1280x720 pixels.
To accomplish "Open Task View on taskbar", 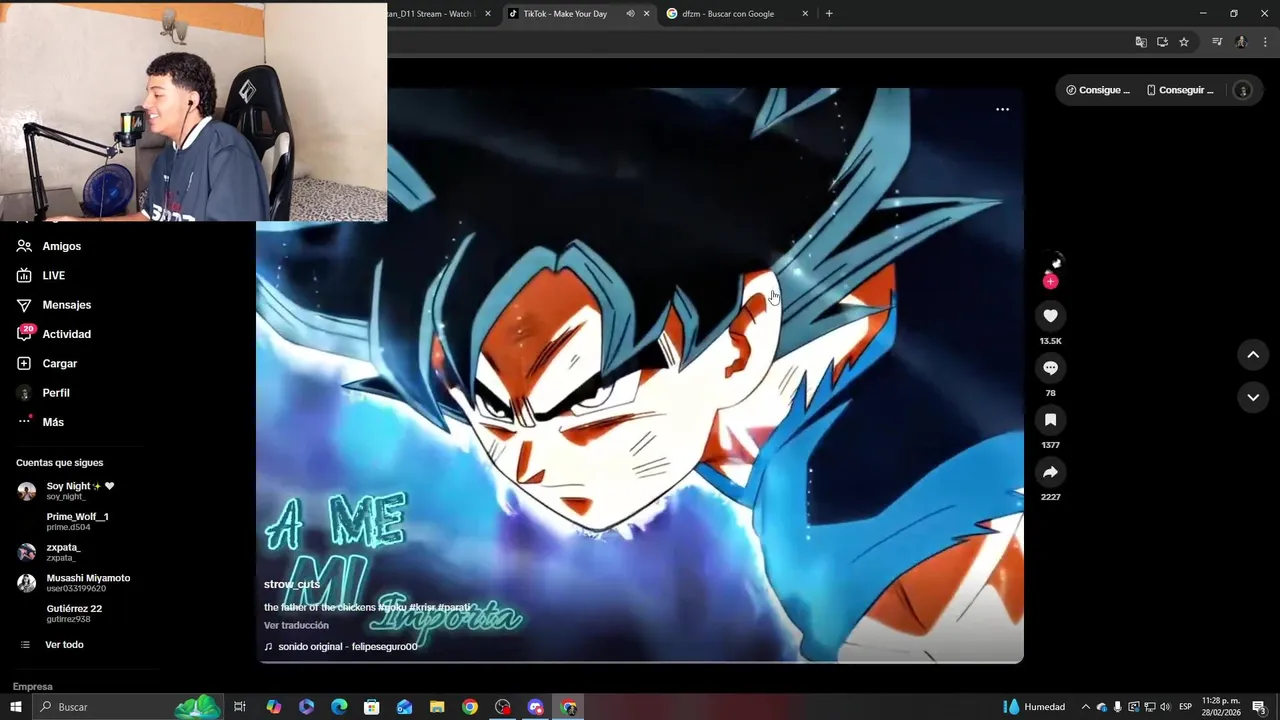I will (240, 707).
